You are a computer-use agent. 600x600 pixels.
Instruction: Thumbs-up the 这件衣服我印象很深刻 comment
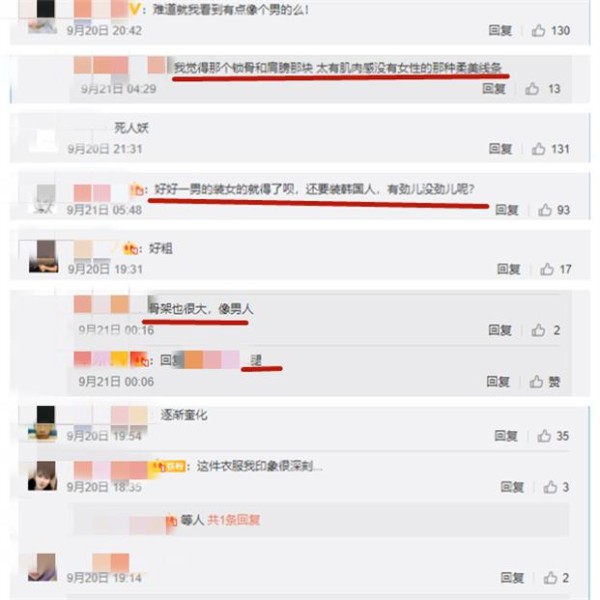[x=550, y=487]
